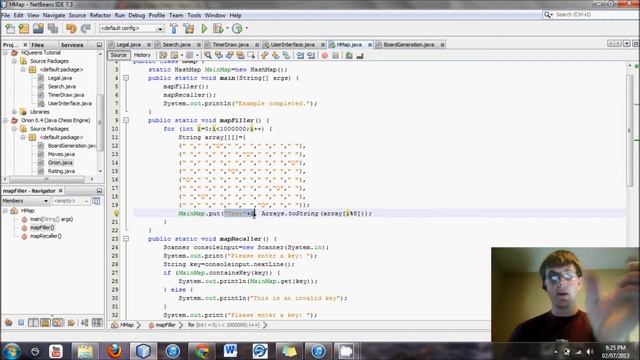Click the Windows Start button
Viewport: 640px width, 360px height.
coord(11,351)
